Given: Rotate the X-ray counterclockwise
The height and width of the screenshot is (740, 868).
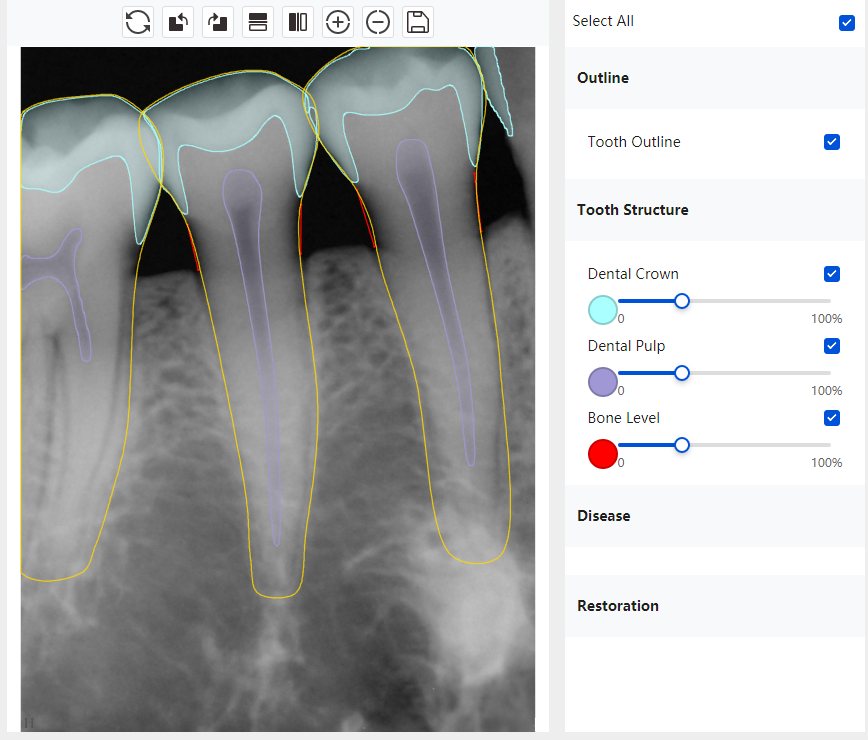Looking at the screenshot, I should (x=178, y=22).
